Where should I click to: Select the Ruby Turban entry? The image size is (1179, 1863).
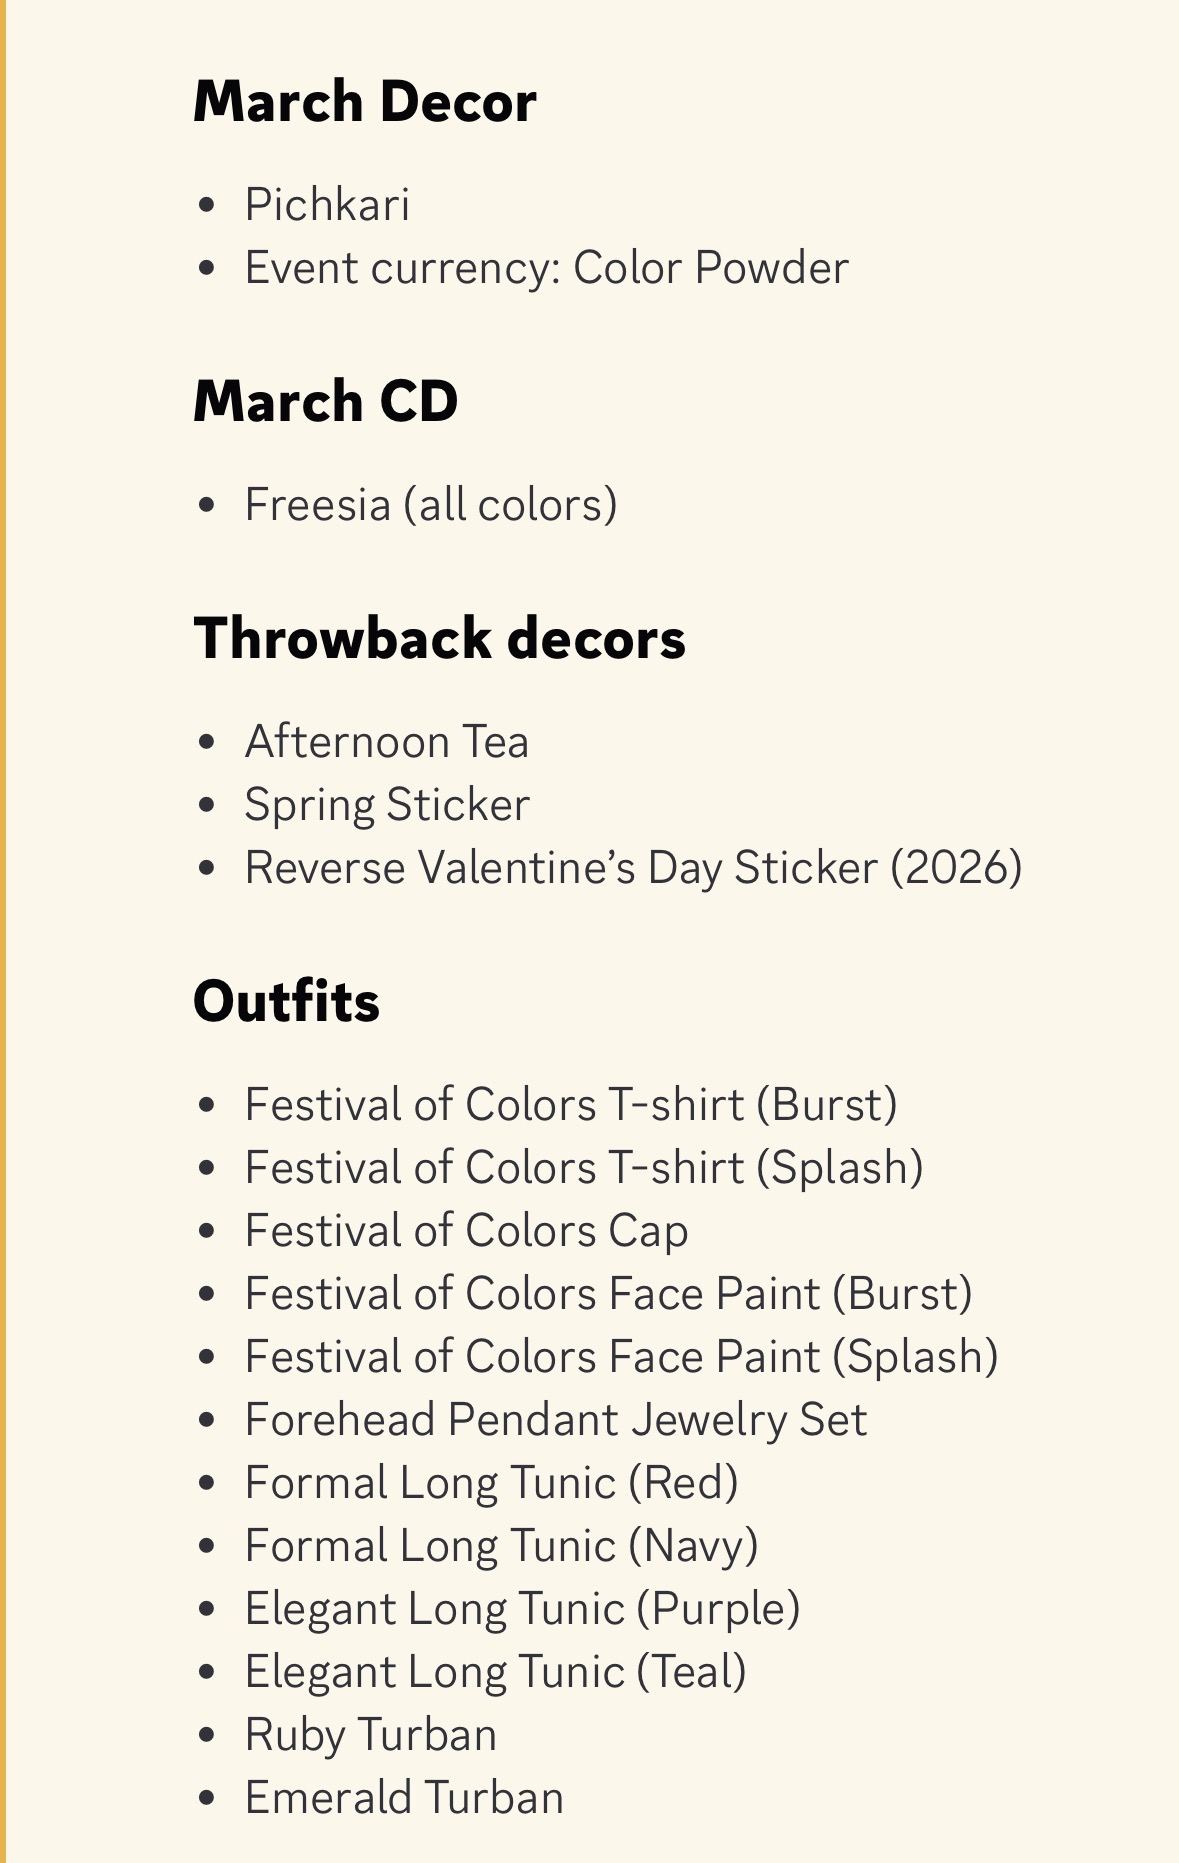[x=370, y=1735]
